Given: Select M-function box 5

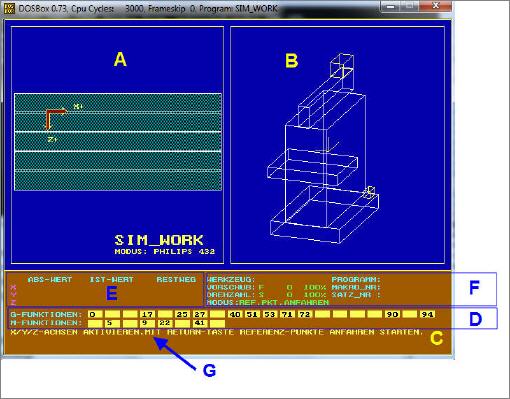Looking at the screenshot, I should click(112, 323).
